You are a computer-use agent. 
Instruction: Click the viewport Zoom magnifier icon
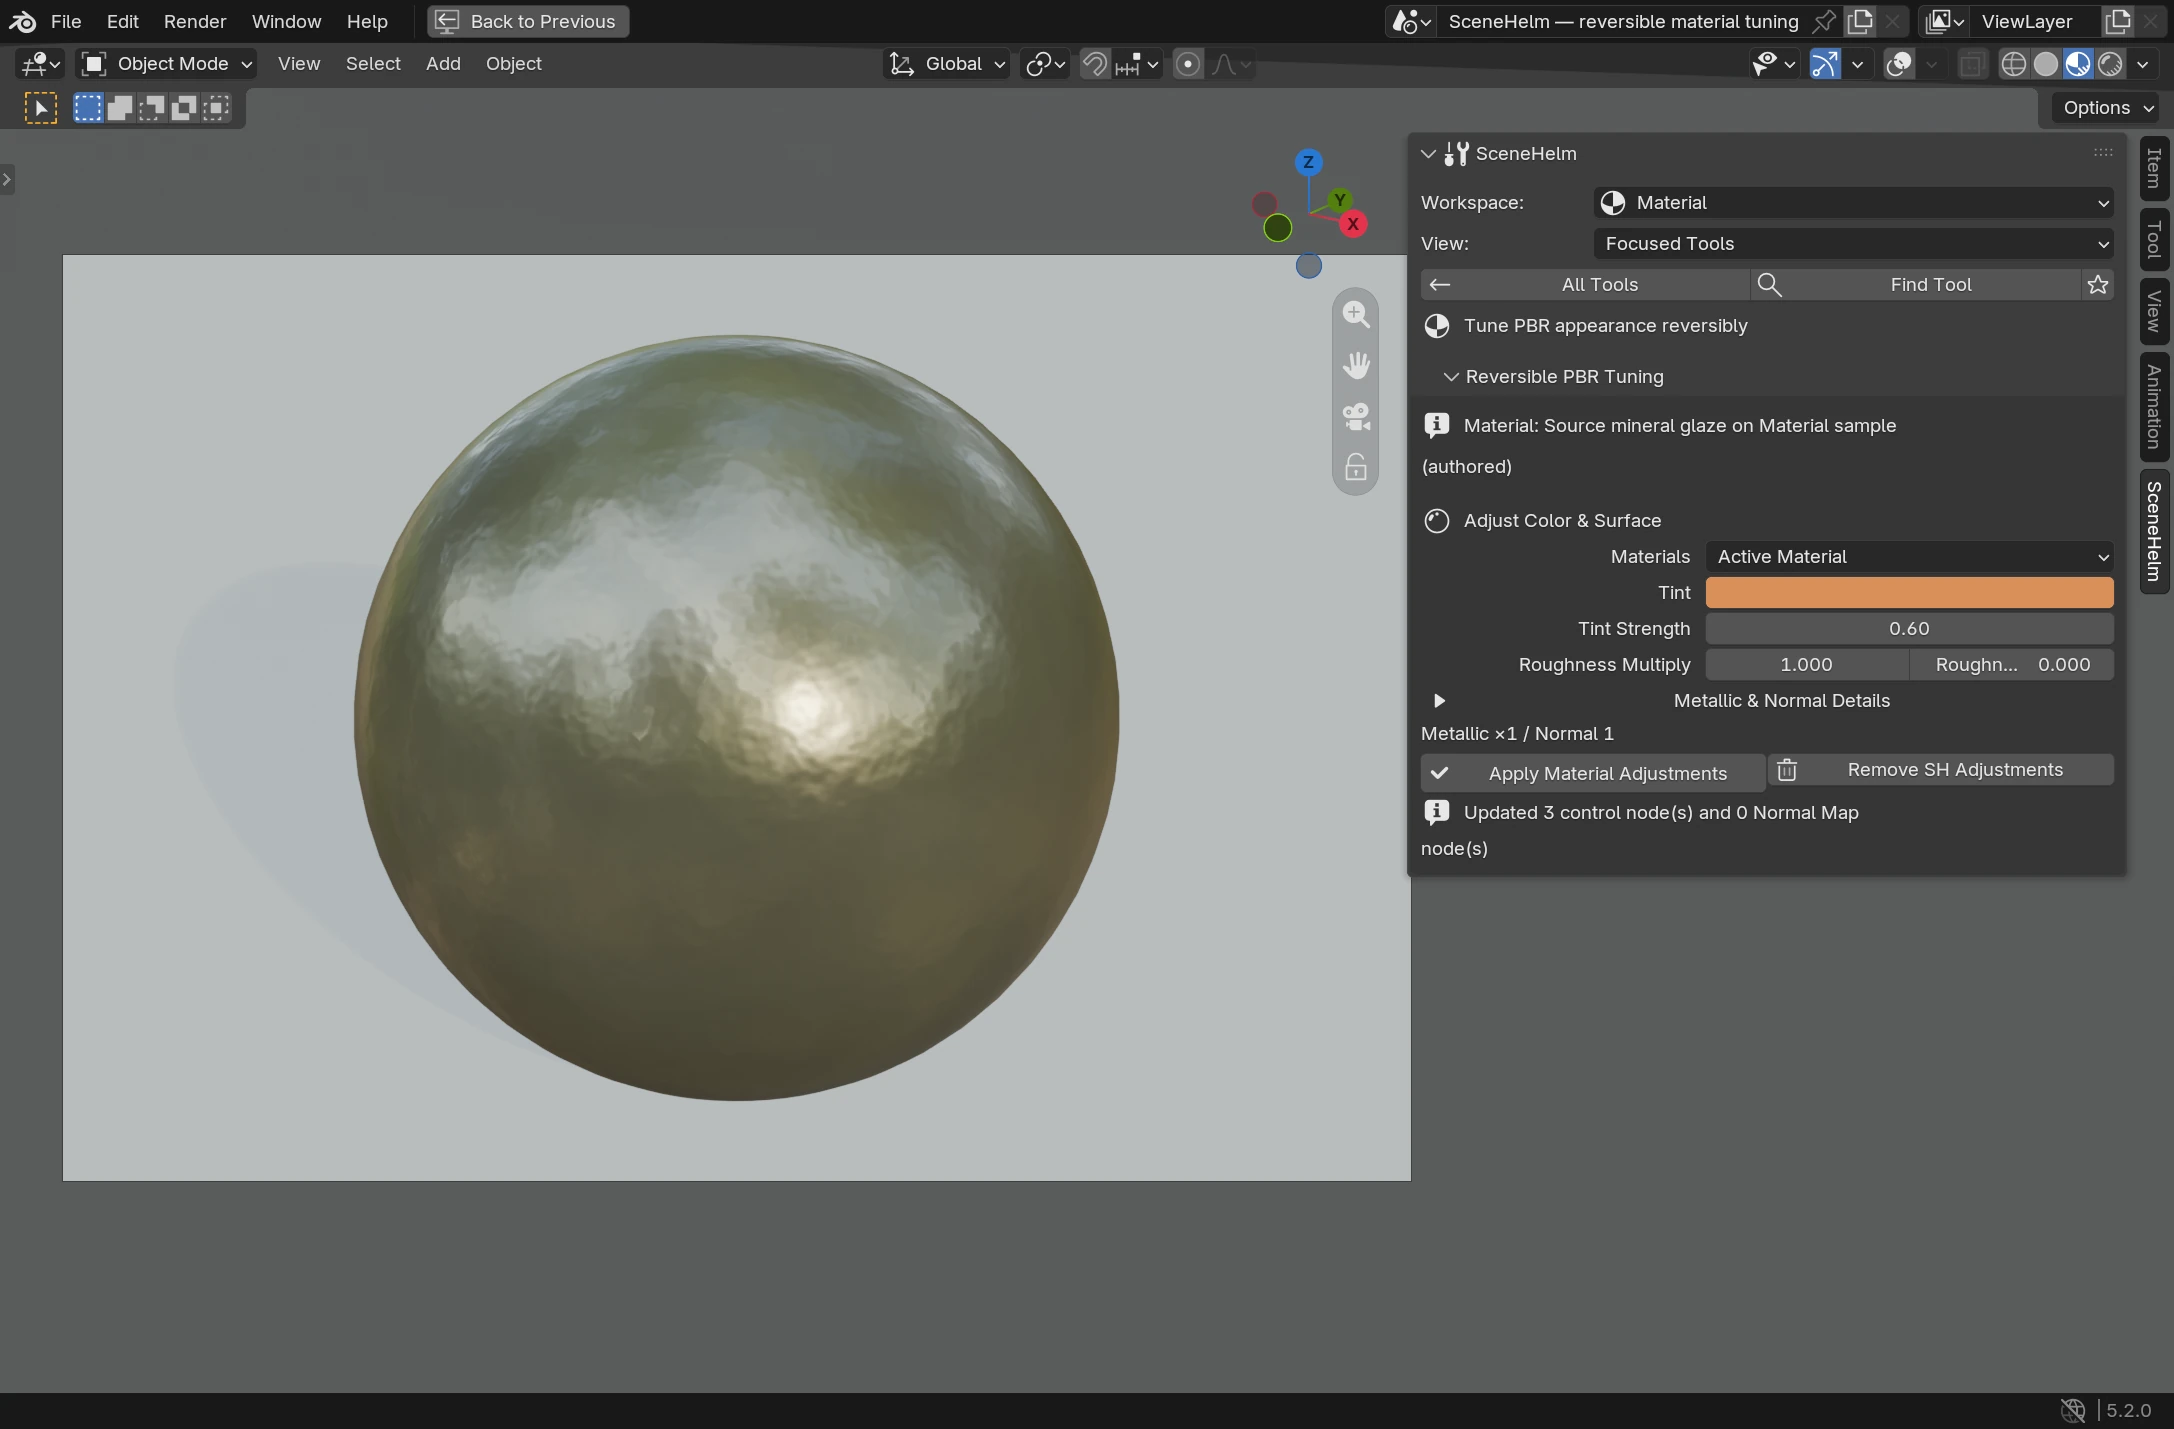point(1356,314)
